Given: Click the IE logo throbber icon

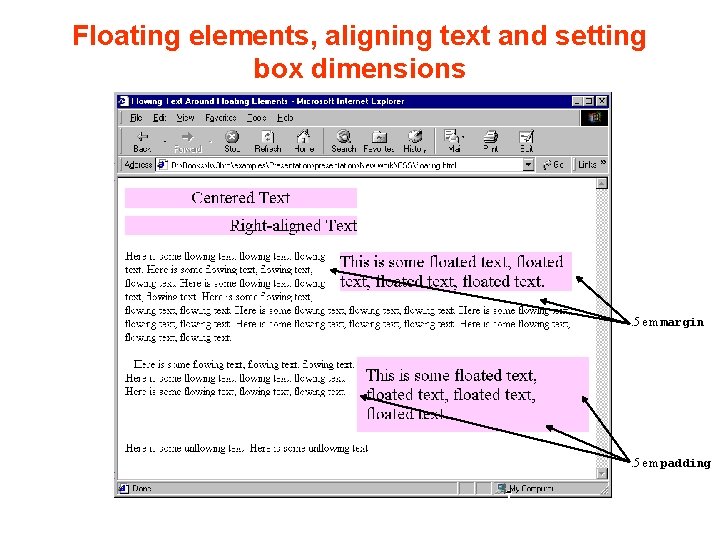Looking at the screenshot, I should pyautogui.click(x=594, y=118).
